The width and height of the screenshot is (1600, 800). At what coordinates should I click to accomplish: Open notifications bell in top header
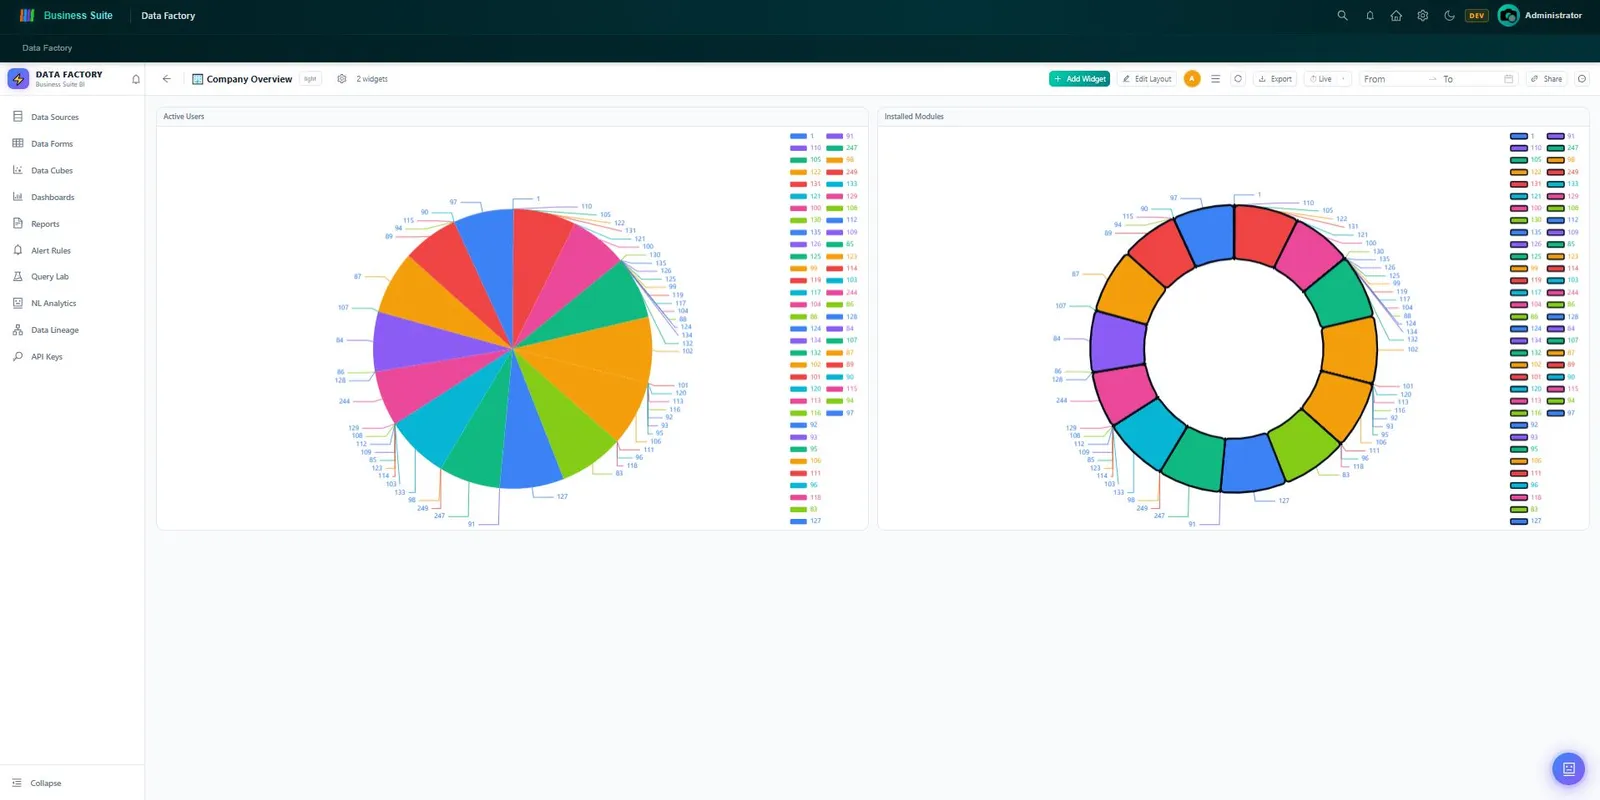coord(1369,15)
